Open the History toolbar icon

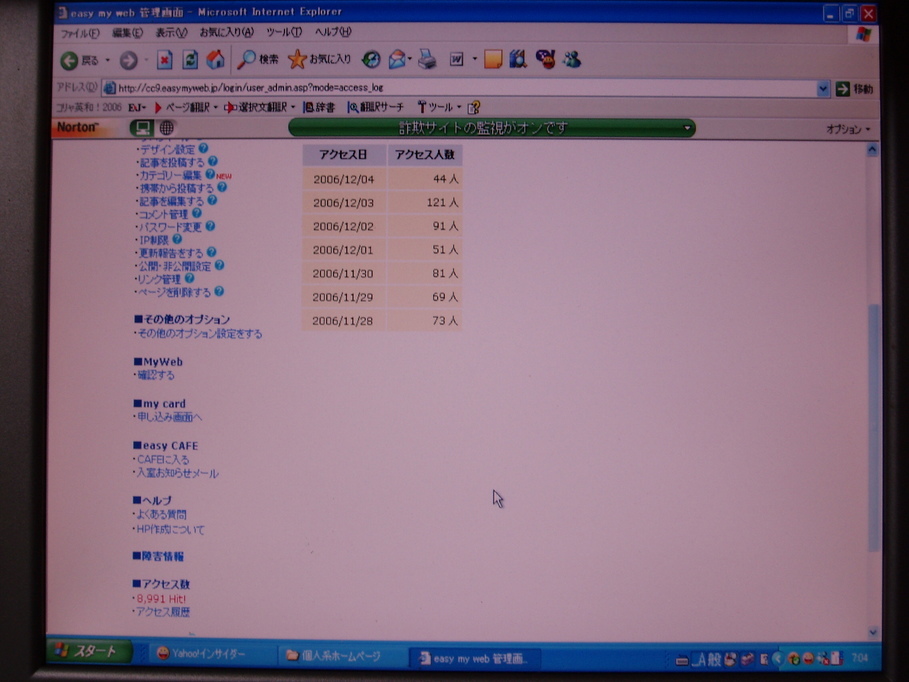(371, 60)
